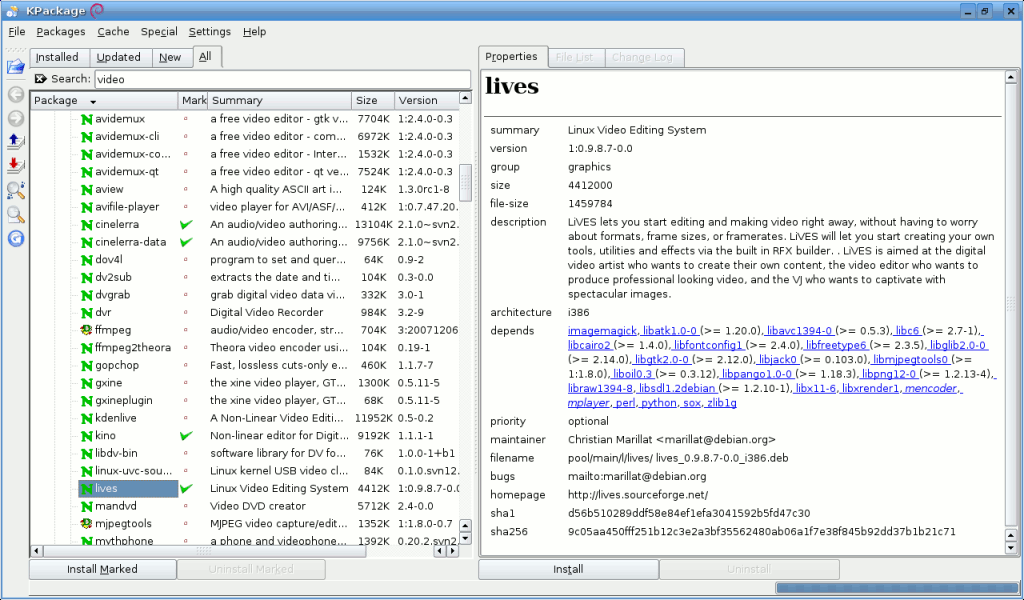
Task: Click the package list vertical scrollbar thumb
Action: point(465,182)
